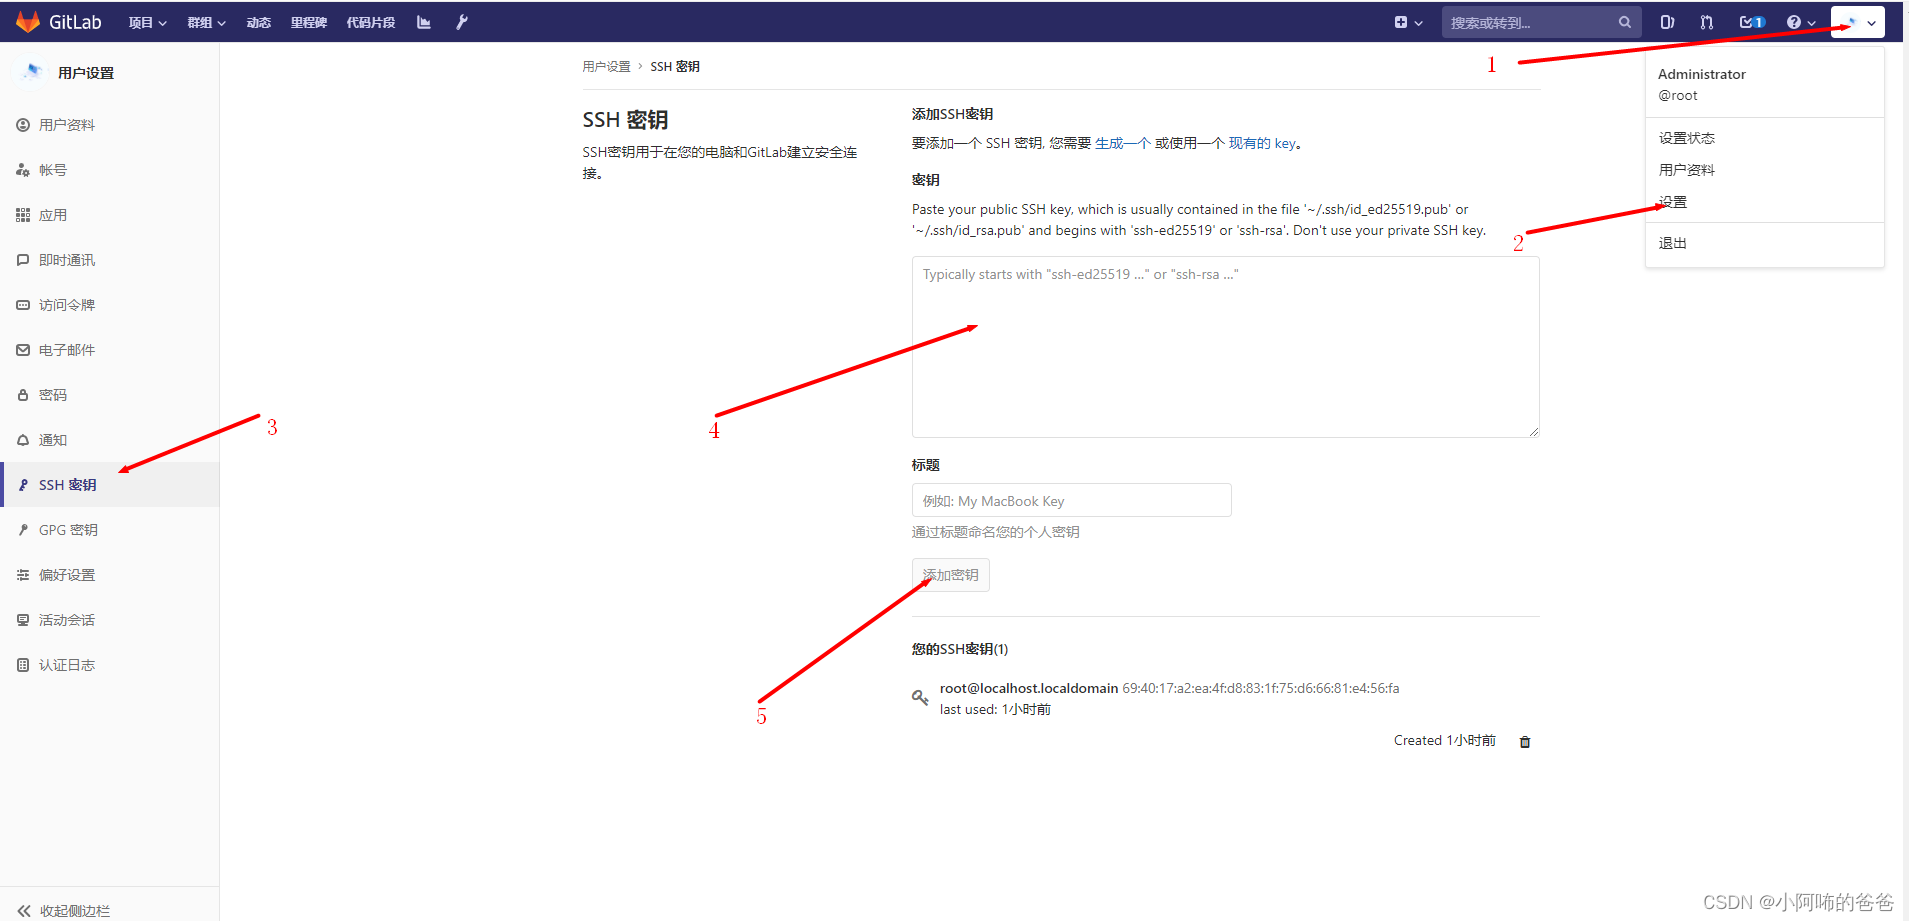Open SSH 密钥 key icon in sidebar

click(23, 485)
